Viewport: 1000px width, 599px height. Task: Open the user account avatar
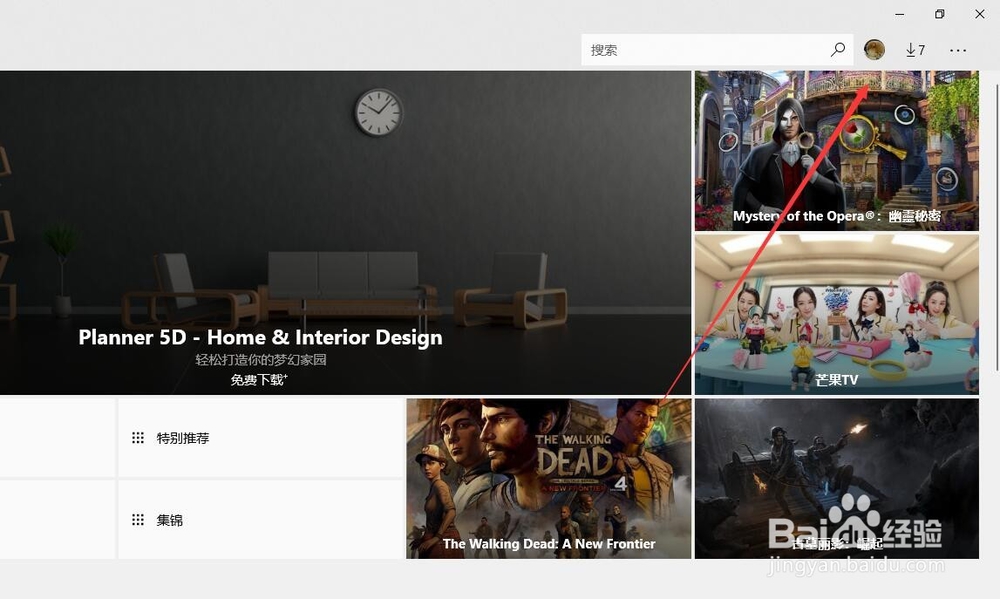pos(874,50)
